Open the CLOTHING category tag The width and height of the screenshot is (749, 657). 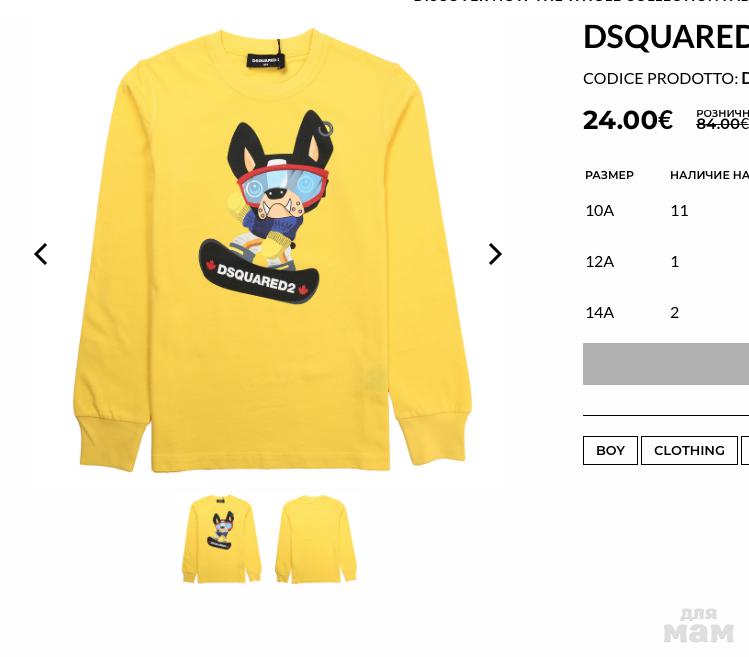[x=689, y=450]
